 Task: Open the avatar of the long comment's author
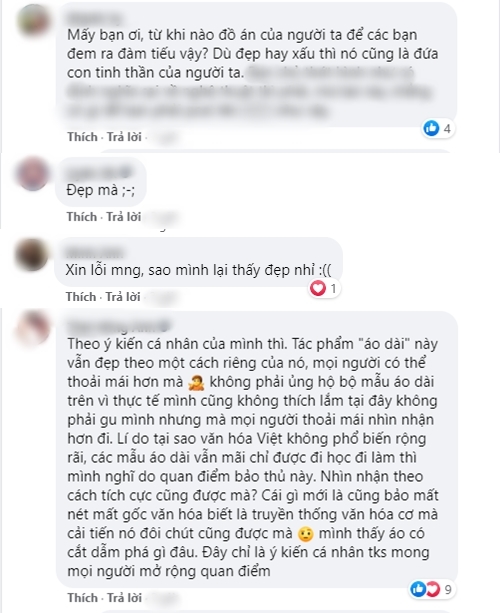(x=33, y=328)
